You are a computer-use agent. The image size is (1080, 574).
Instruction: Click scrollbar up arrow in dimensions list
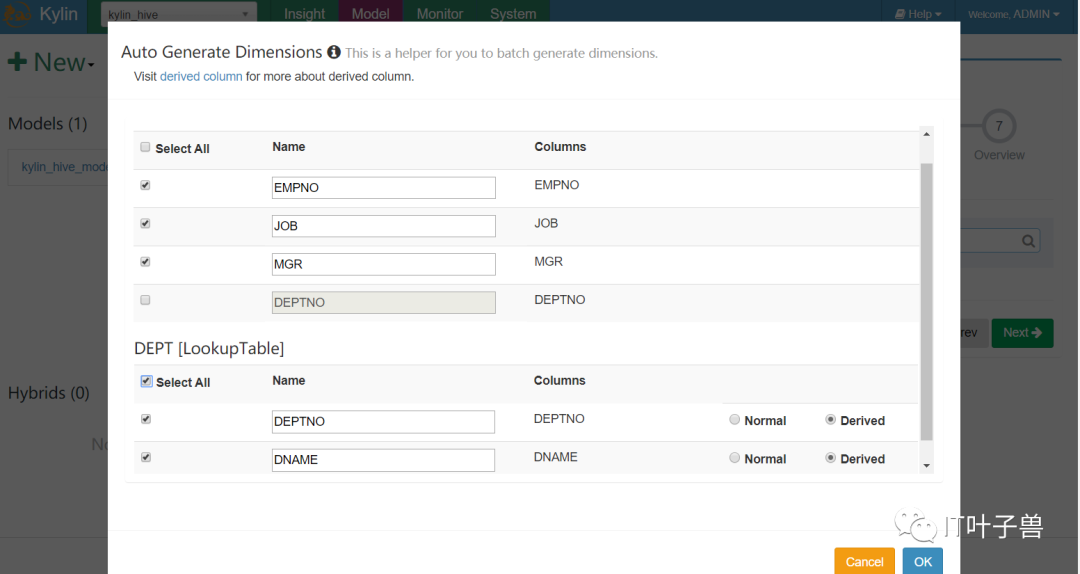(926, 134)
